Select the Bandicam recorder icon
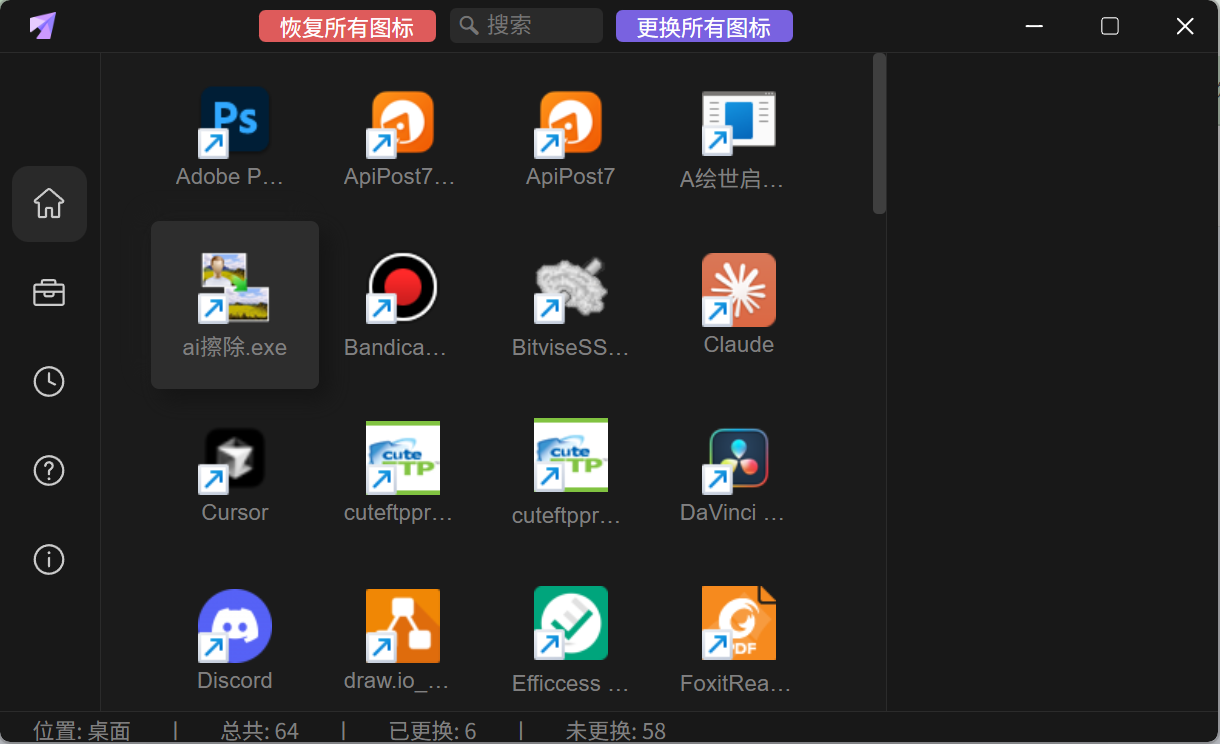Image resolution: width=1220 pixels, height=744 pixels. 402,288
